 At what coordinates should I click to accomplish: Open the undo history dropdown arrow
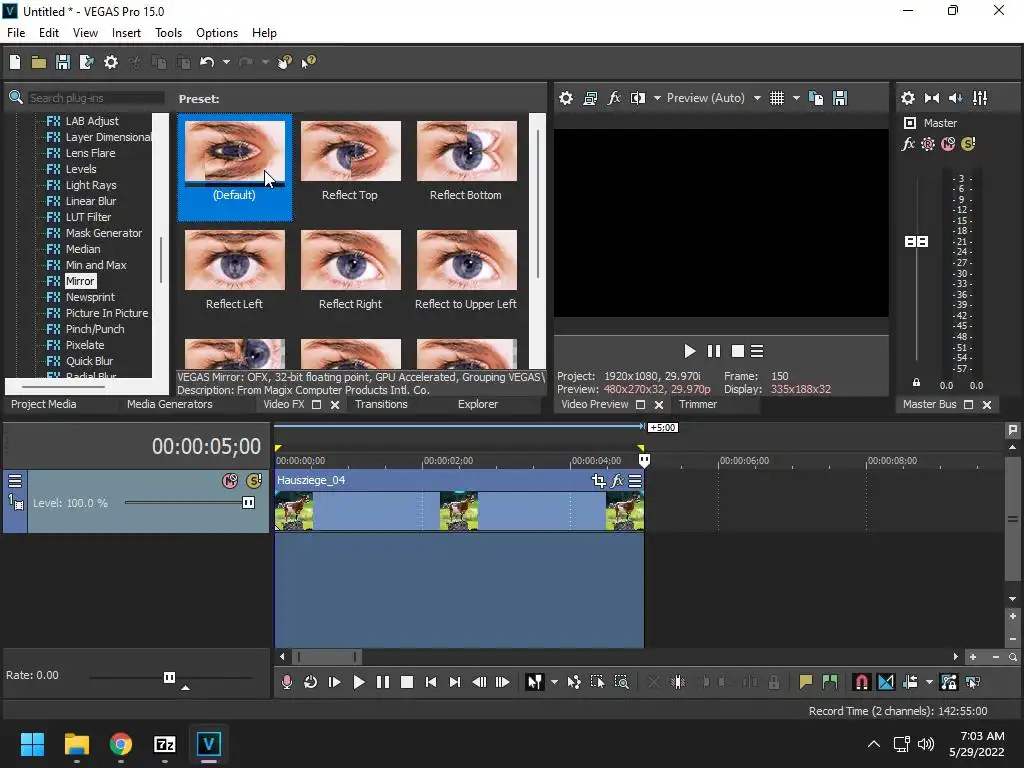(x=226, y=62)
